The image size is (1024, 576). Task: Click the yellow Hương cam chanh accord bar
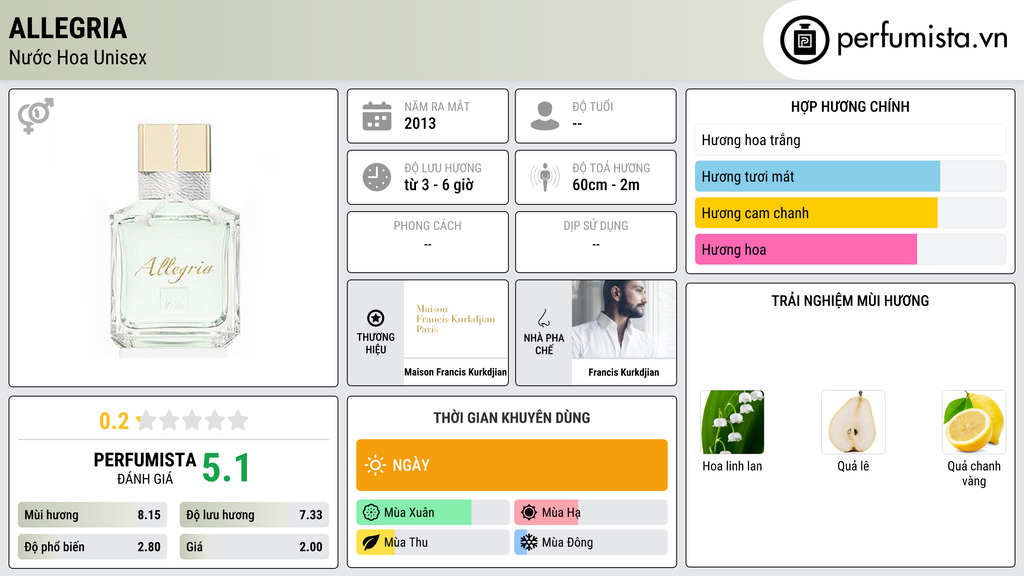[850, 213]
